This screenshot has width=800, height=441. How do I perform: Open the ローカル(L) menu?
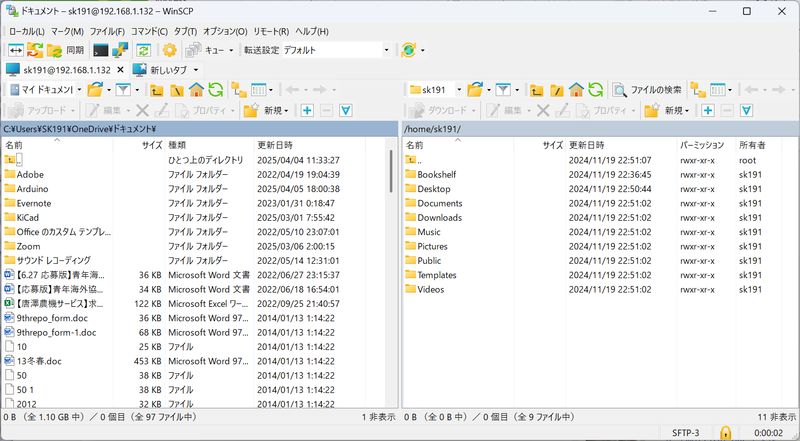pos(27,31)
